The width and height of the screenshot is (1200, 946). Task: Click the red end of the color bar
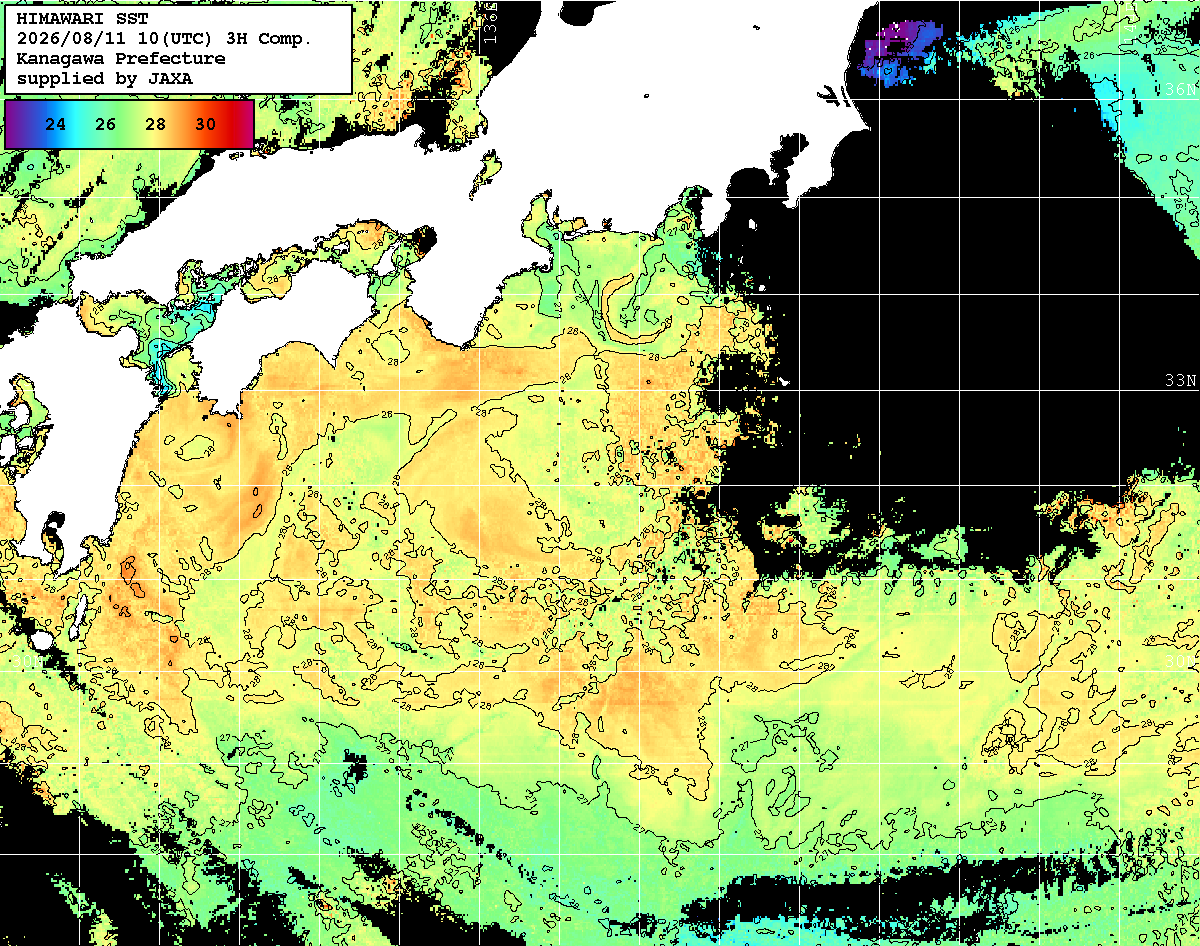click(242, 124)
